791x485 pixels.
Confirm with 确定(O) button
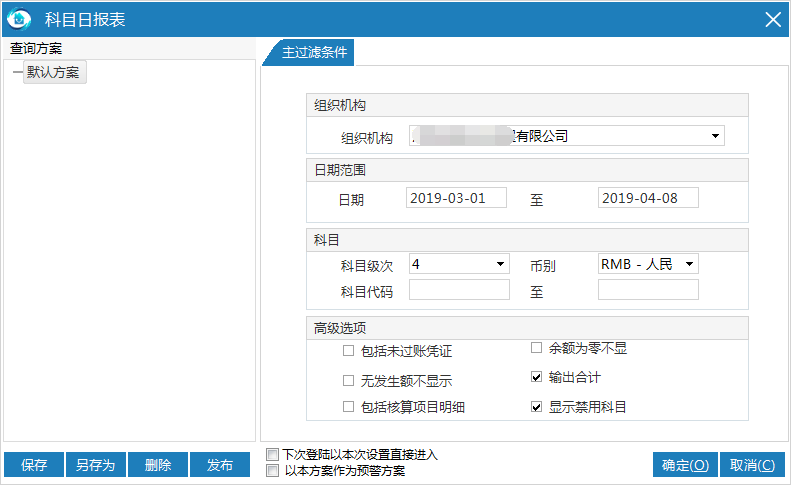[x=685, y=465]
